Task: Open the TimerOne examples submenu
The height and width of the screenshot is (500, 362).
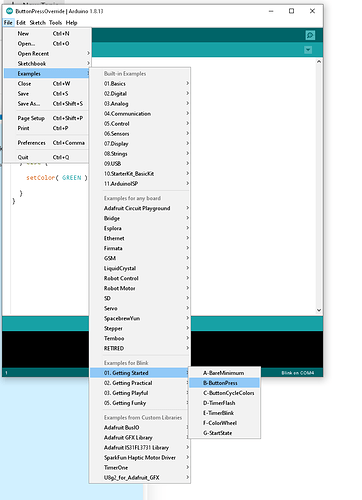Action: (140, 468)
